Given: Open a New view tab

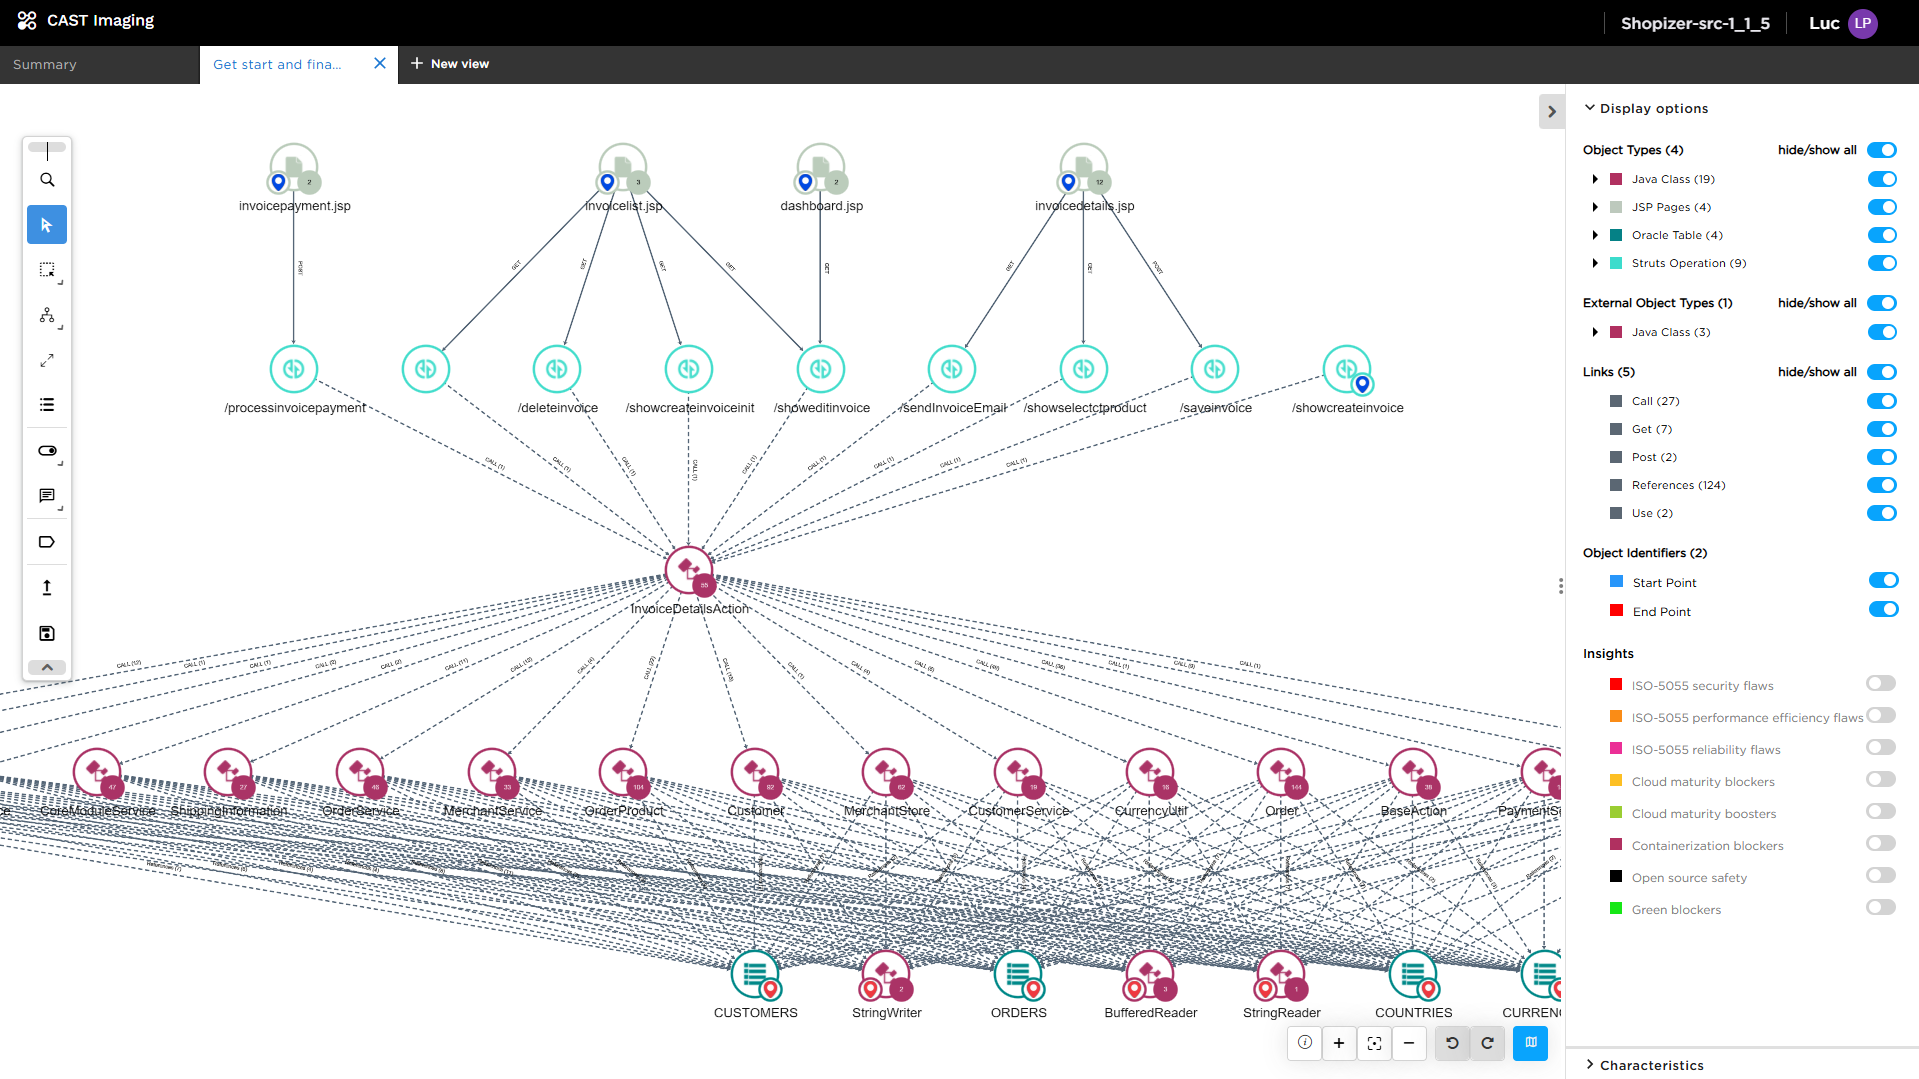Looking at the screenshot, I should tap(450, 64).
